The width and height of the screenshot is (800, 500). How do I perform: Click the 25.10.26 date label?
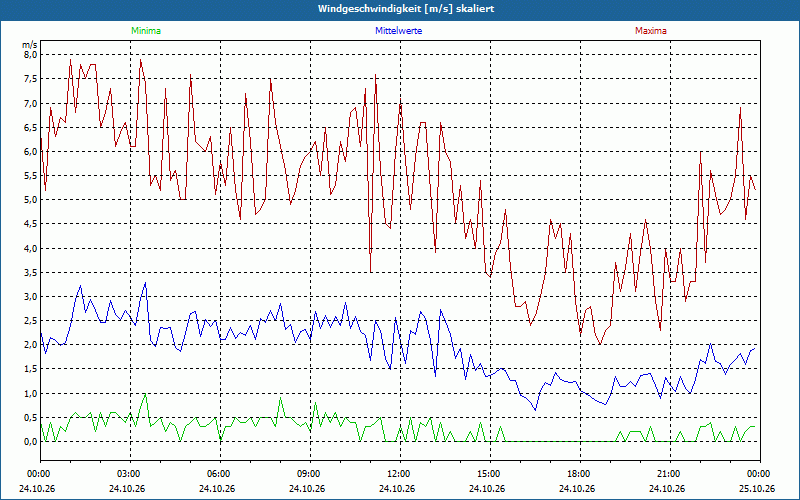[x=758, y=488]
